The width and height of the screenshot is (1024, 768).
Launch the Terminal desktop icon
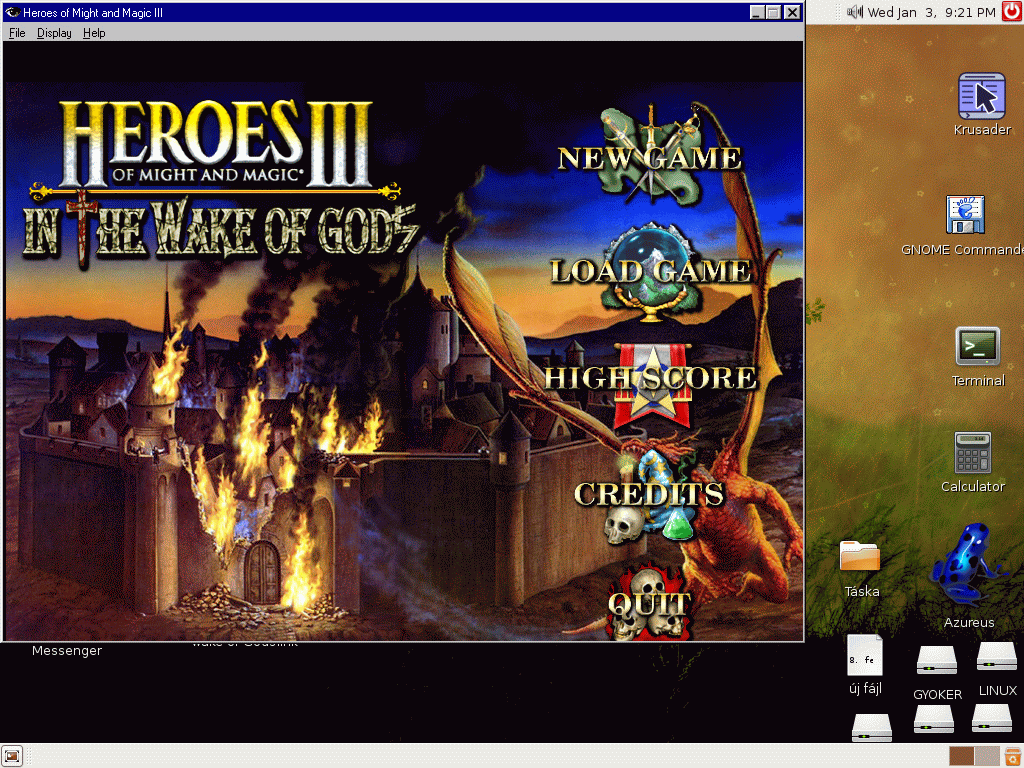point(977,346)
